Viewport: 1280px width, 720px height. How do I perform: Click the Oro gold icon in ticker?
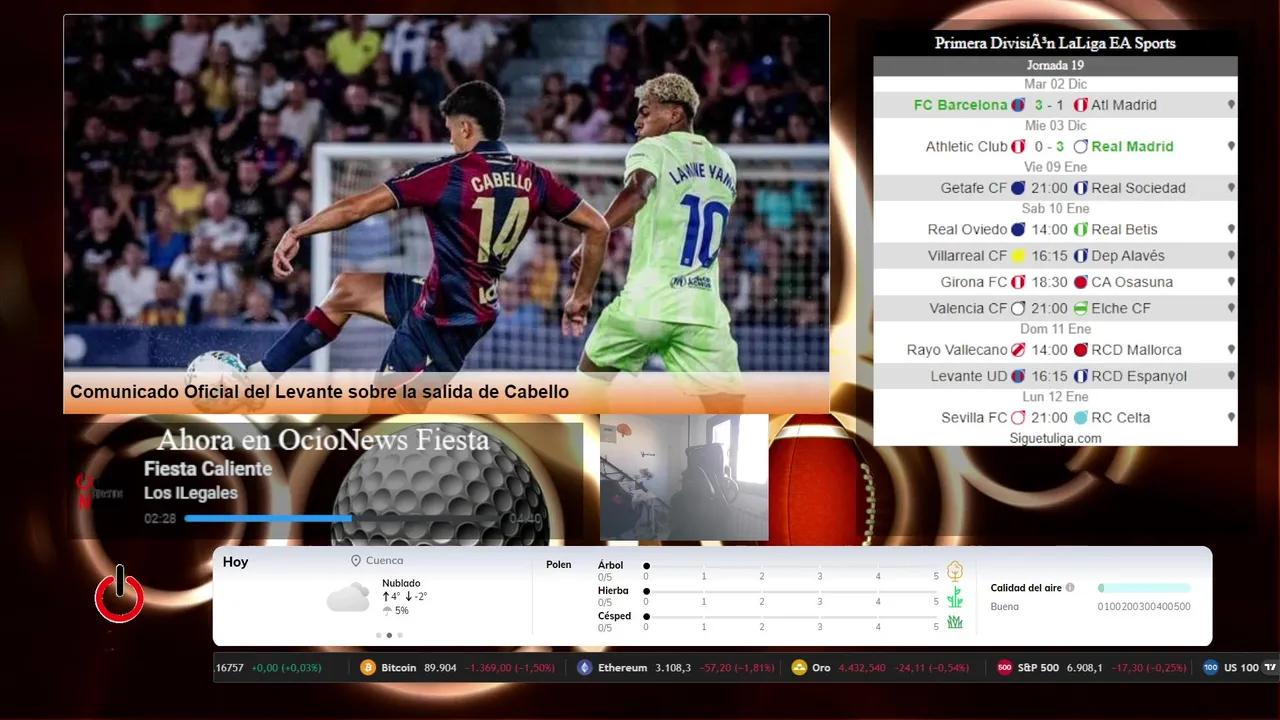tap(799, 667)
